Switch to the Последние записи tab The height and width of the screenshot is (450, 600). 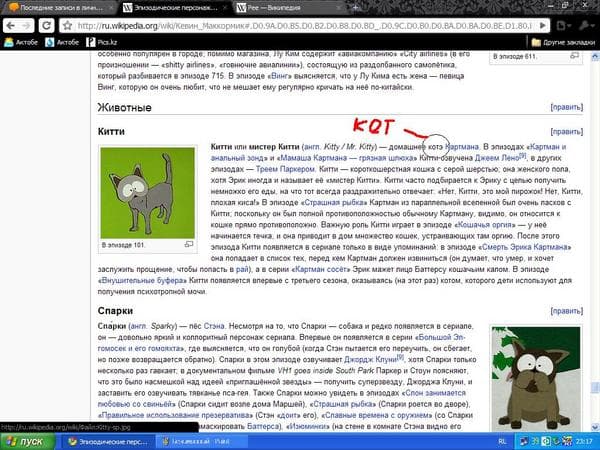pos(59,7)
